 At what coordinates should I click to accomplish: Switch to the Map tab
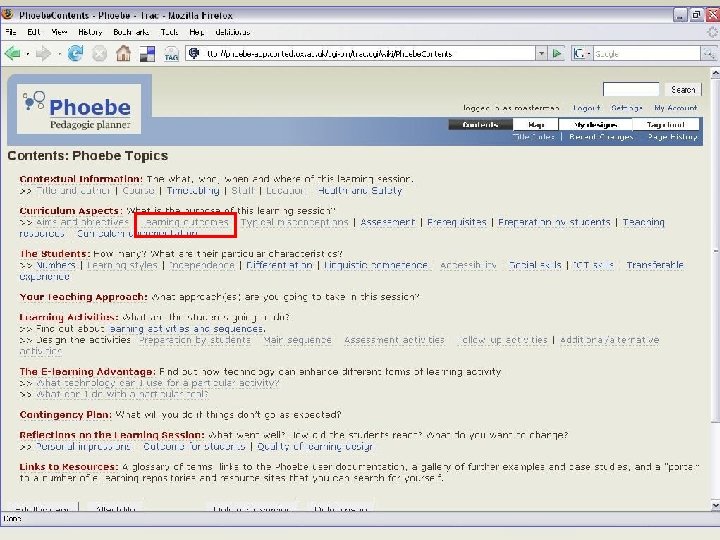[536, 124]
